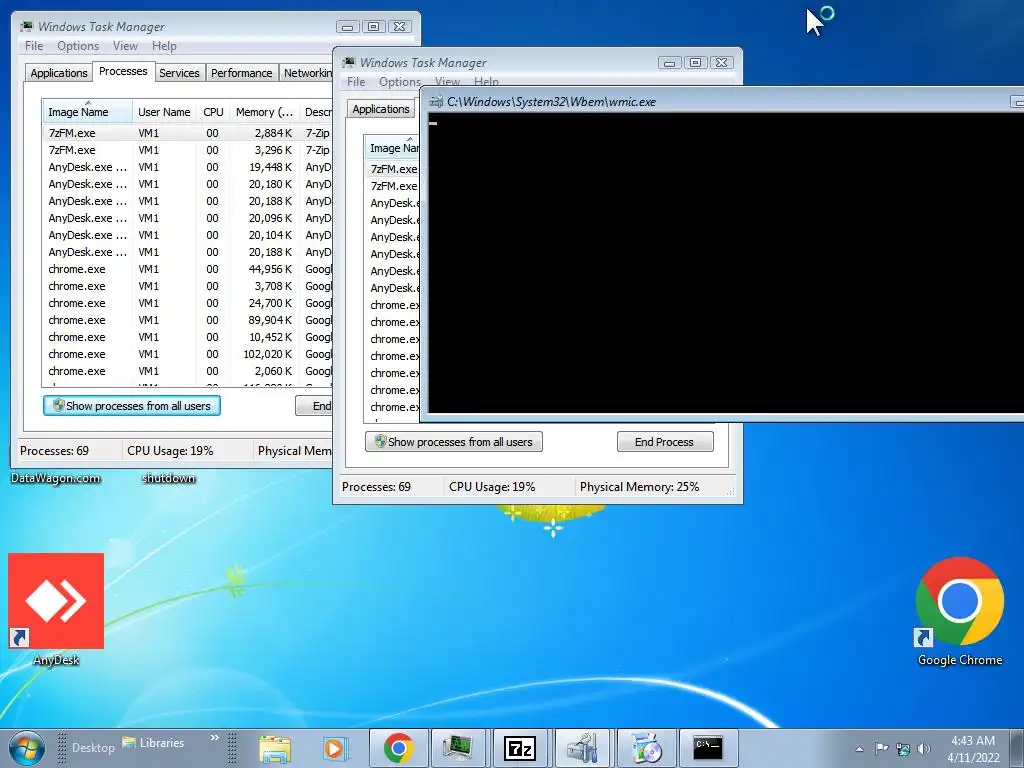The width and height of the screenshot is (1024, 768).
Task: Switch to Google Chrome taskbar button
Action: pos(398,748)
